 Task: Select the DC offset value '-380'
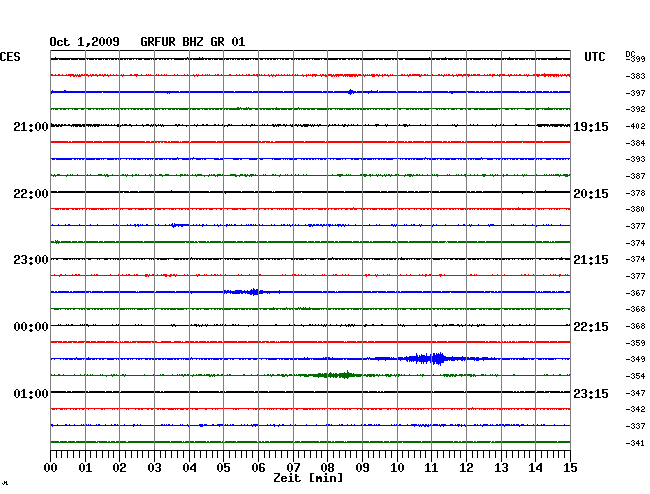click(x=635, y=209)
